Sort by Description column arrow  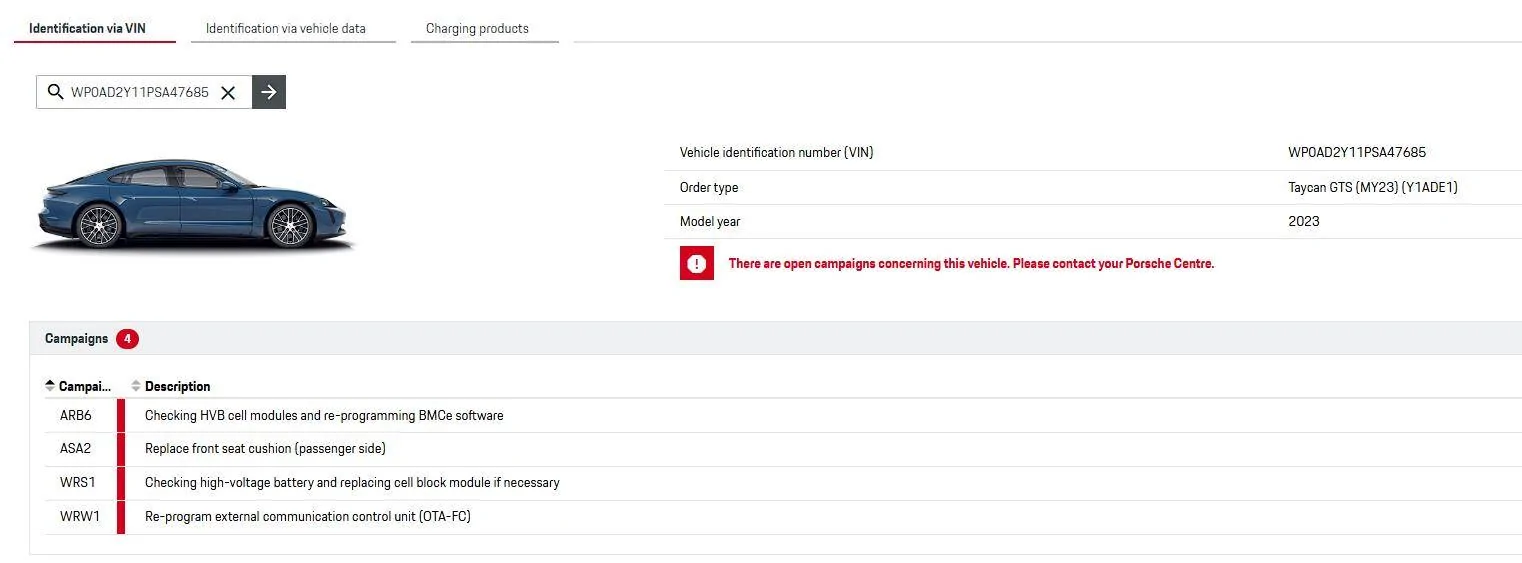click(136, 386)
